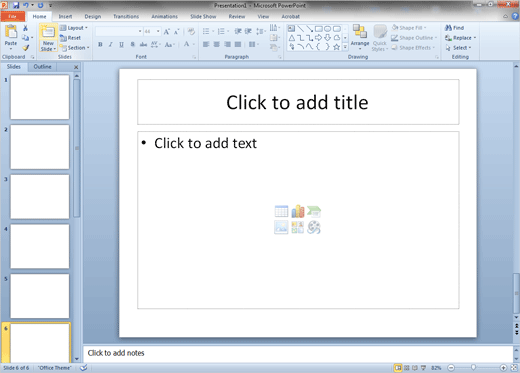Decrease list indent level
The height and width of the screenshot is (373, 520).
pyautogui.click(x=238, y=31)
